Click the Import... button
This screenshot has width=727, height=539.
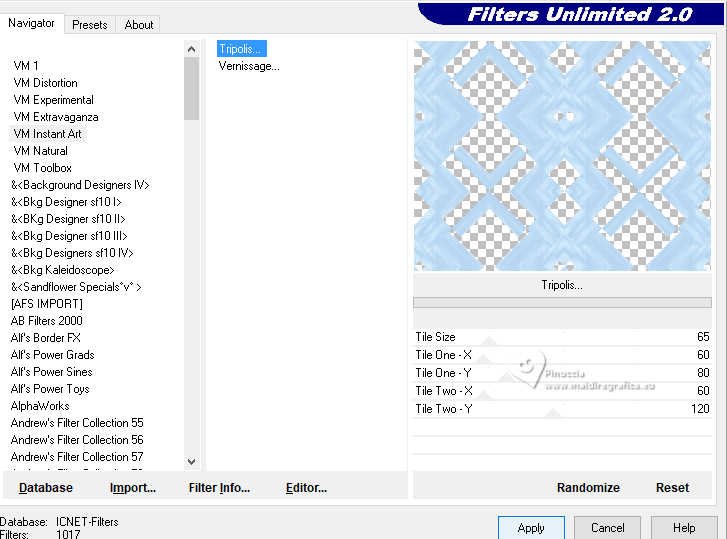pyautogui.click(x=133, y=488)
